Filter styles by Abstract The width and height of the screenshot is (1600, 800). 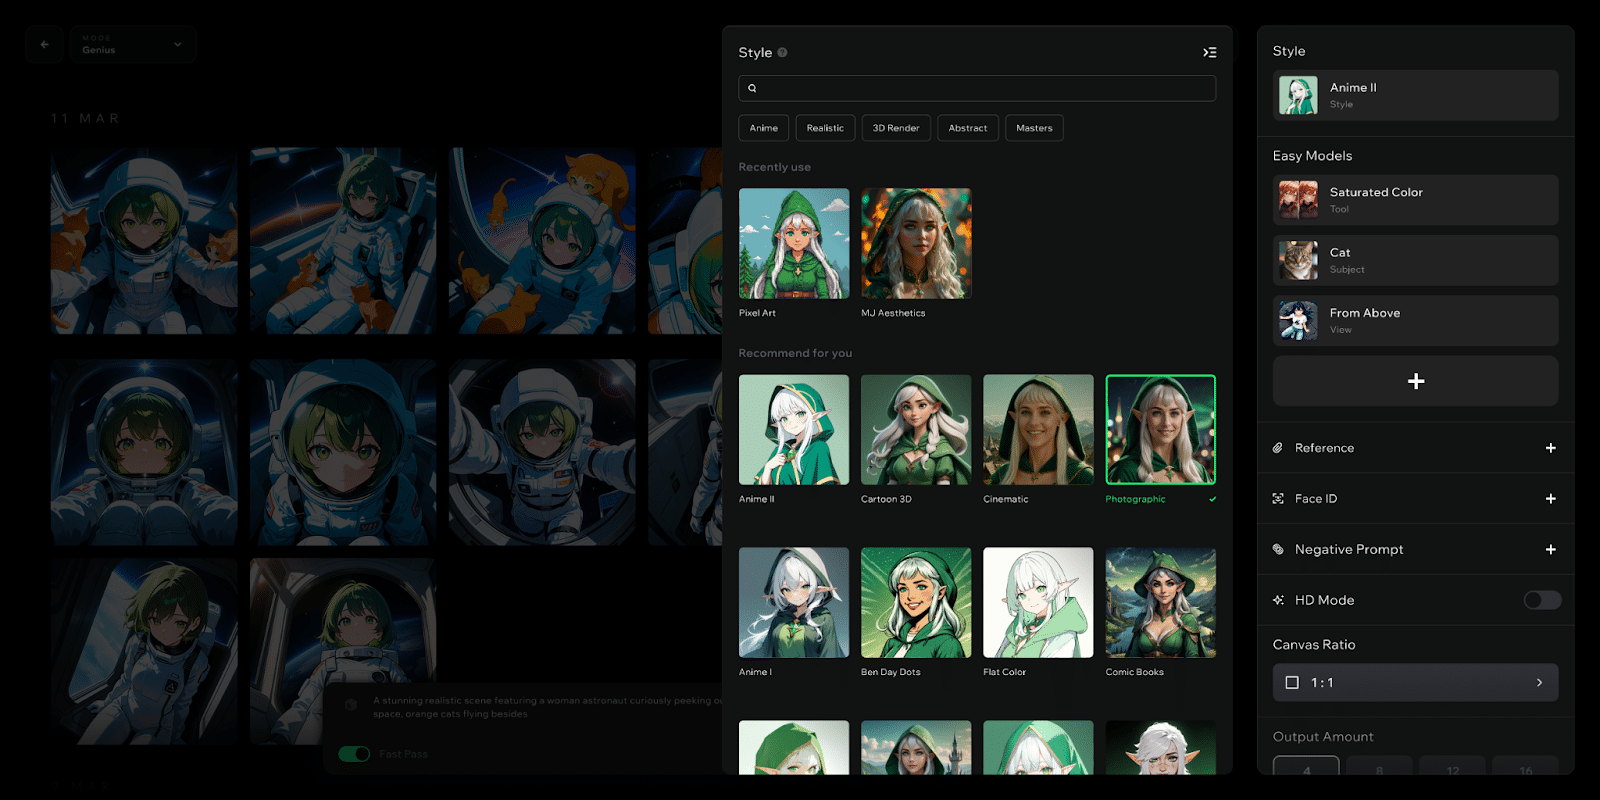967,128
